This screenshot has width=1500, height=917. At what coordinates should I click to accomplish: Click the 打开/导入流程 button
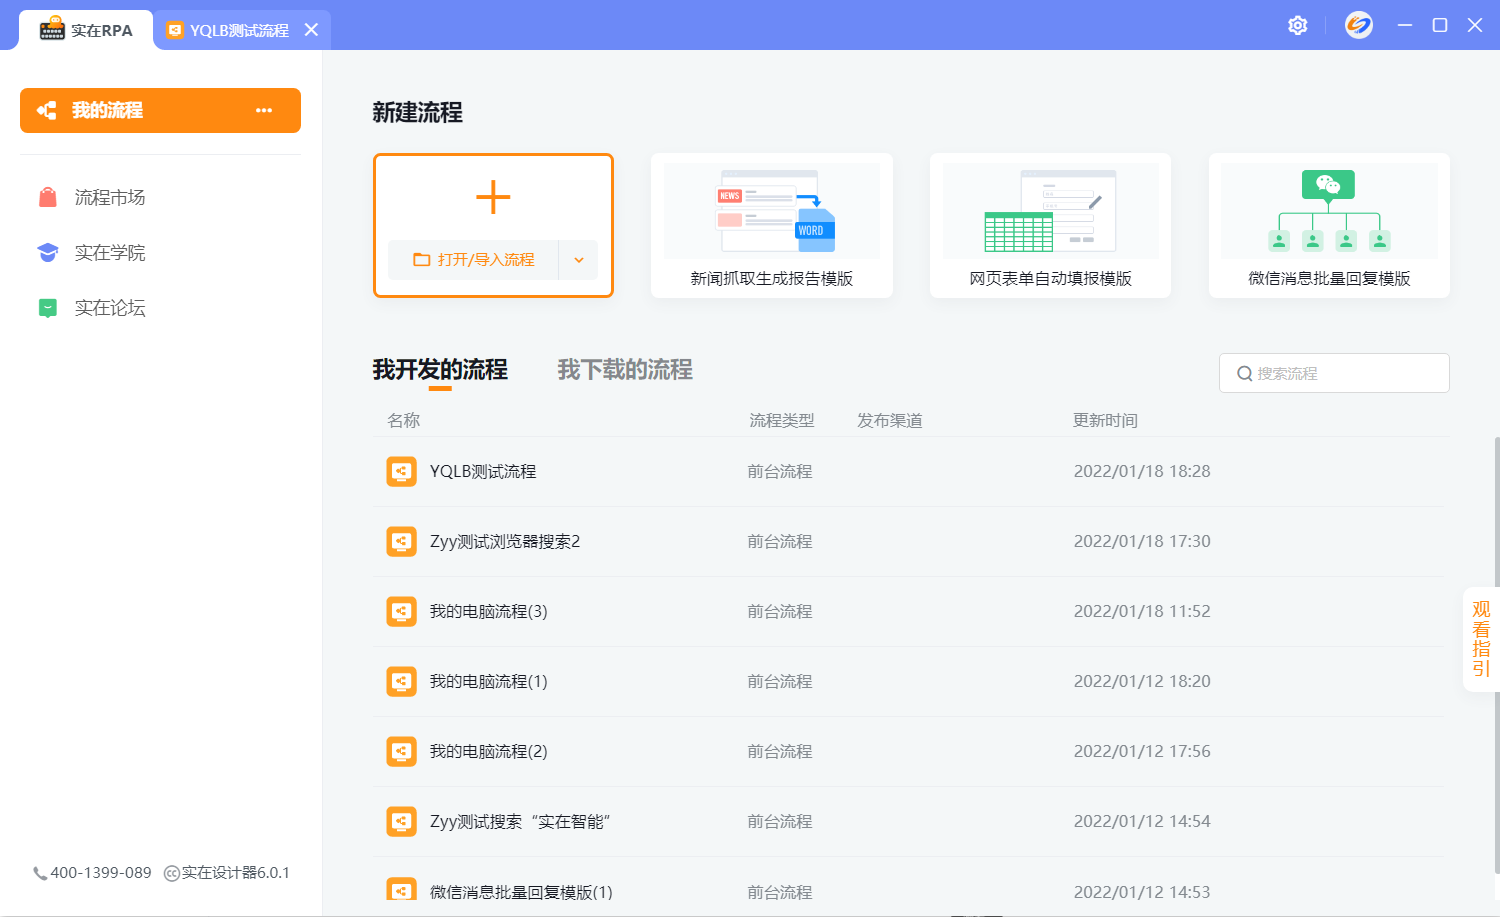[473, 260]
